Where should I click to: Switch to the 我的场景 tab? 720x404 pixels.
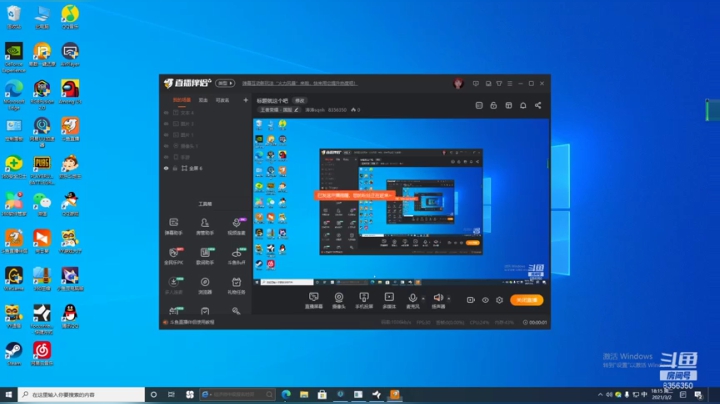[x=181, y=100]
